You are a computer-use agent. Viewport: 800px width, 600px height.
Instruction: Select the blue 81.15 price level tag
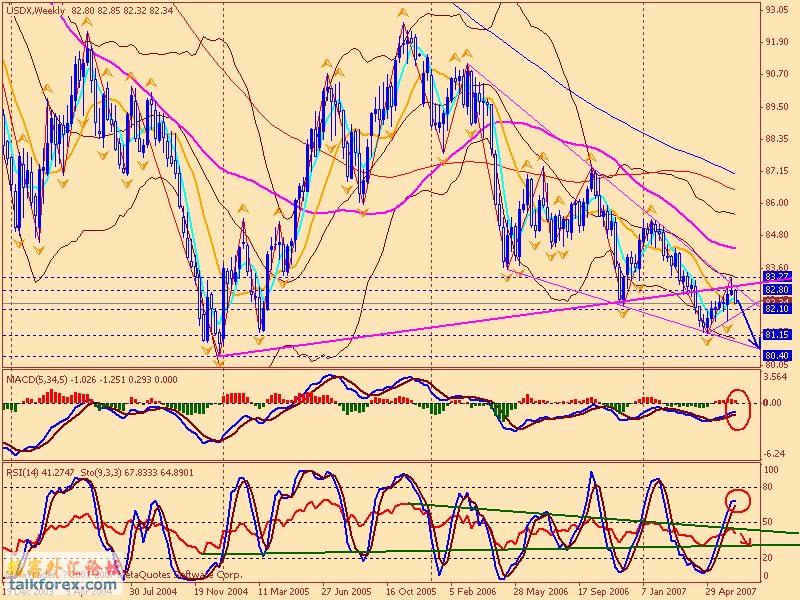(777, 335)
